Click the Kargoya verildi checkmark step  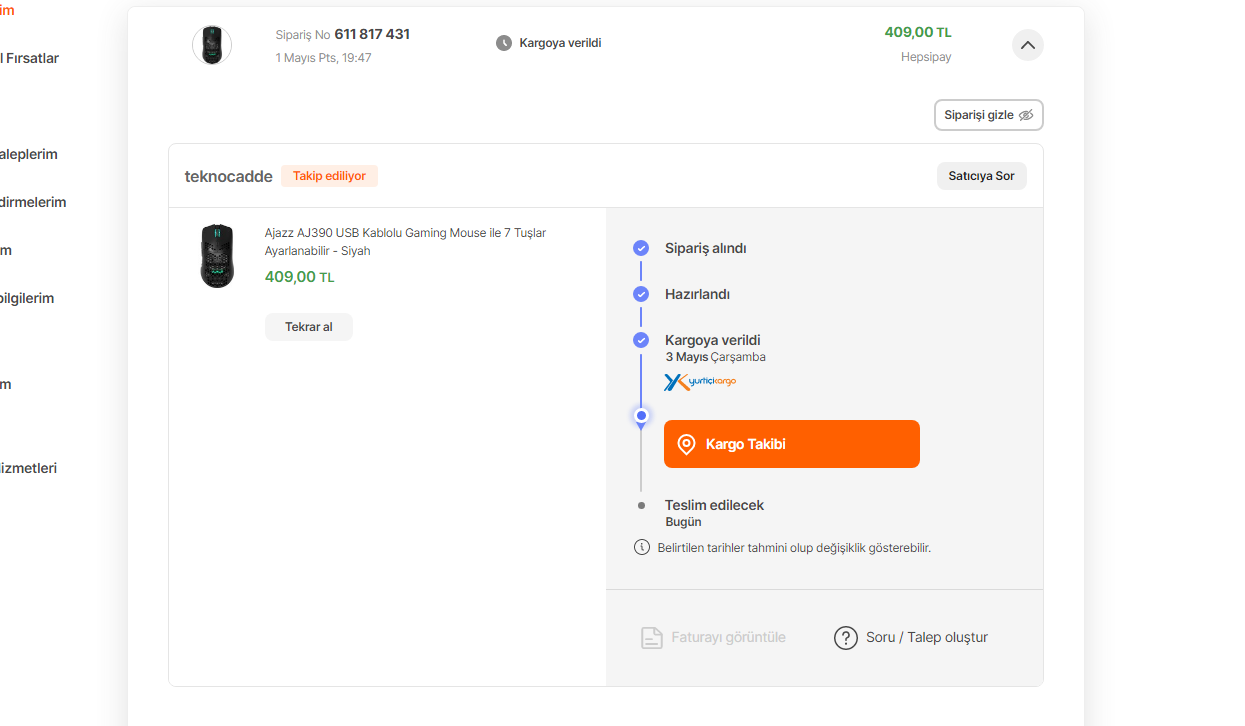pyautogui.click(x=641, y=340)
